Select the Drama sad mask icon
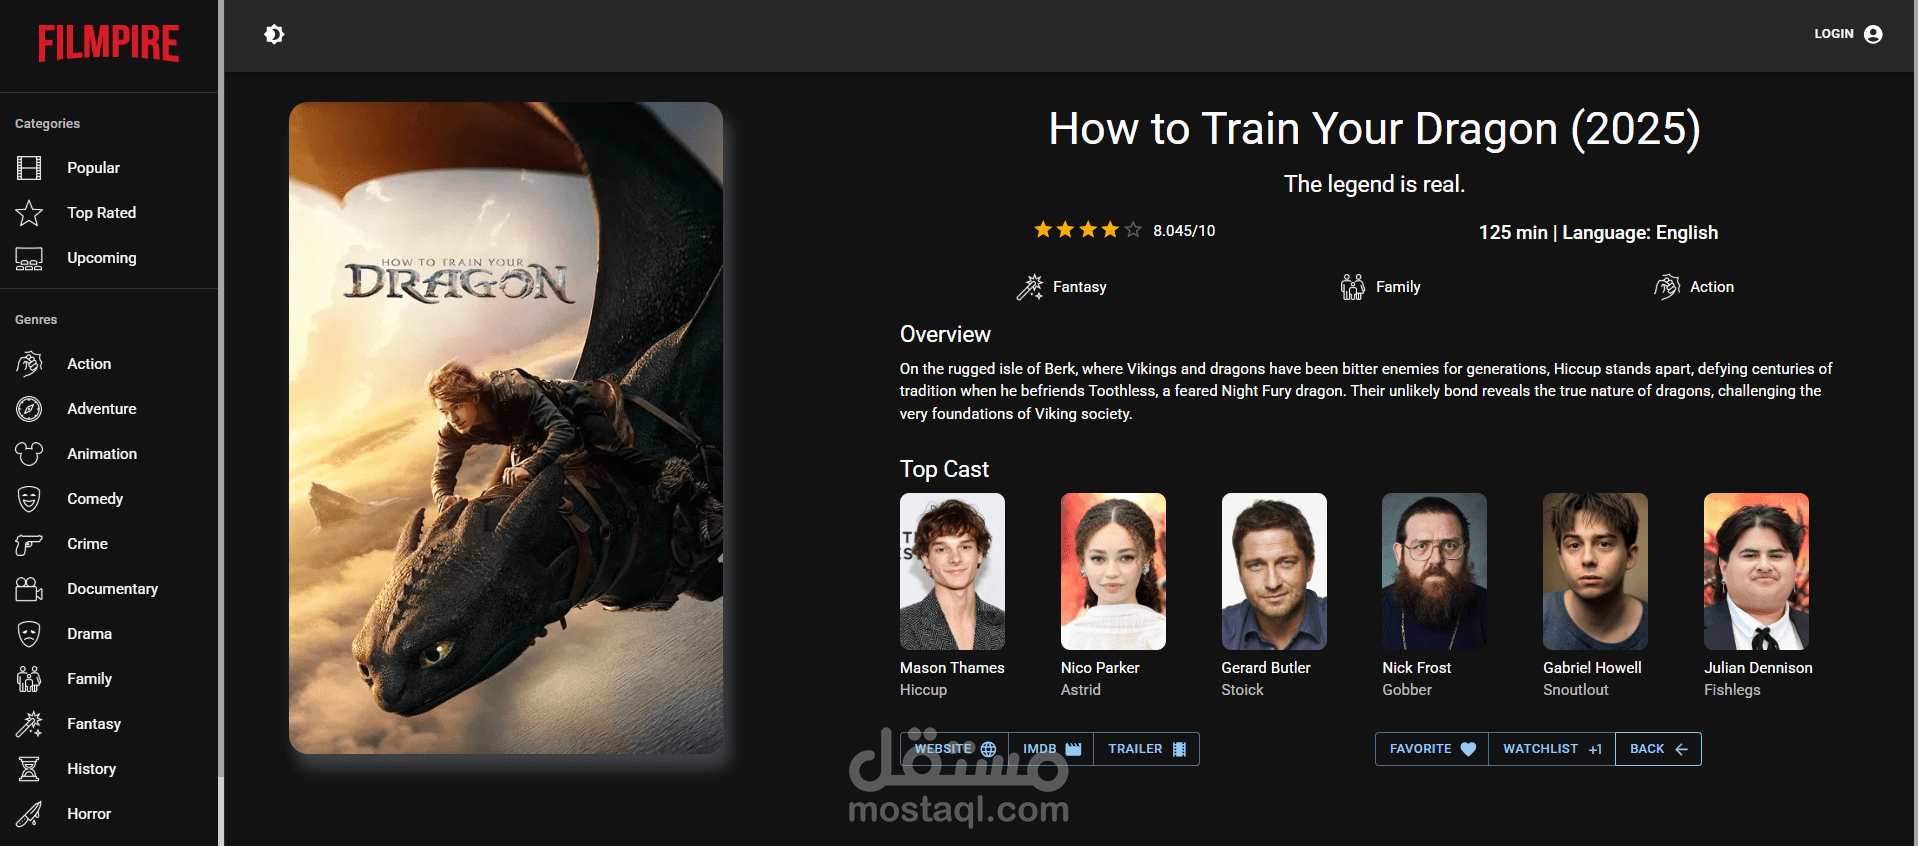Screen dimensions: 1918x846 [x=29, y=634]
